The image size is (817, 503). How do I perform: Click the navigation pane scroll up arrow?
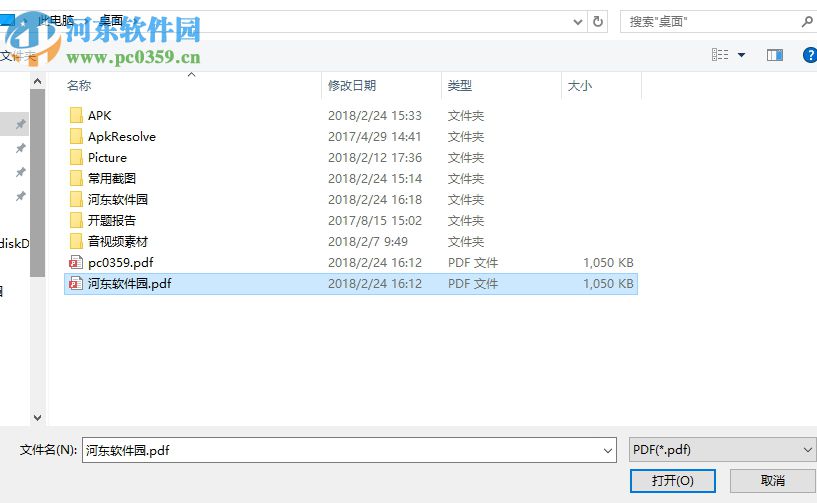point(38,81)
